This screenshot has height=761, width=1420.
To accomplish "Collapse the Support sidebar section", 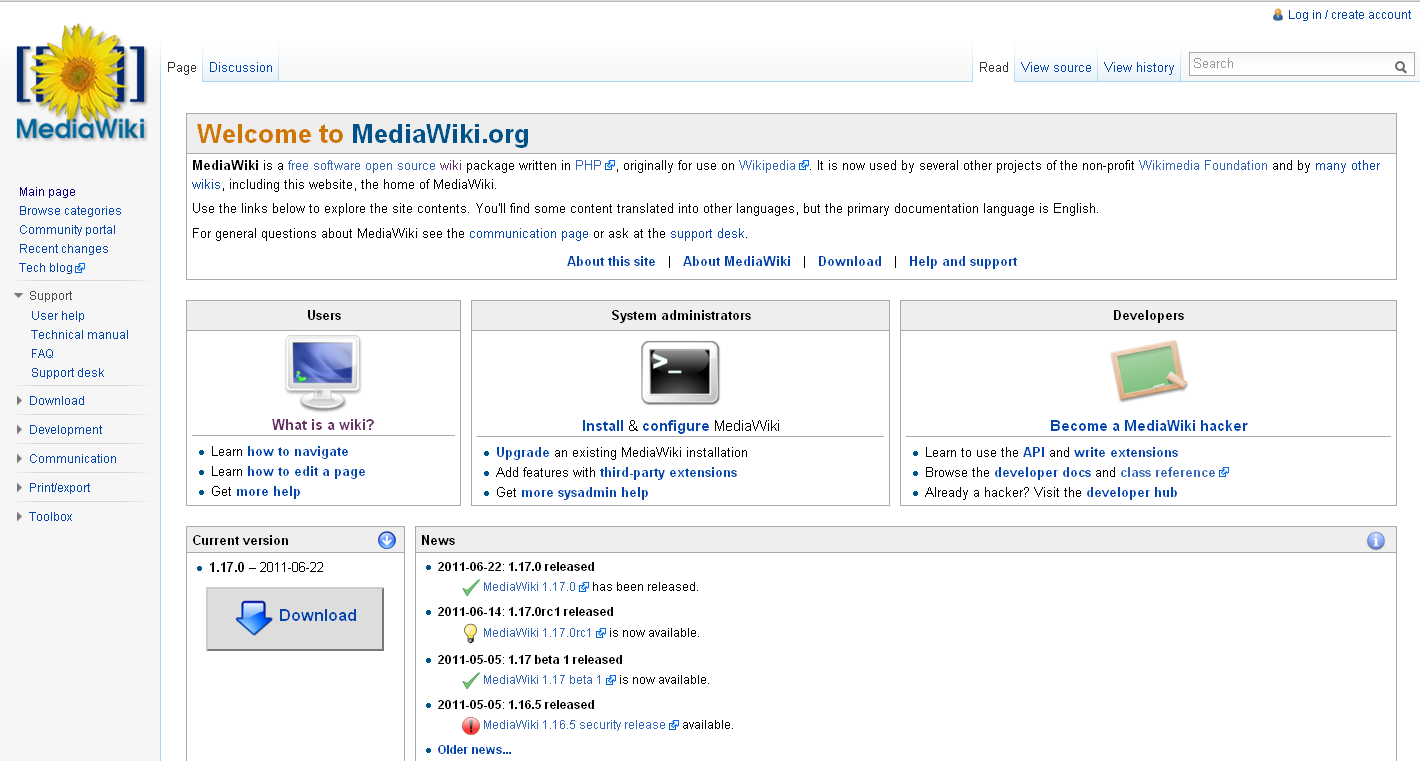I will pos(19,296).
